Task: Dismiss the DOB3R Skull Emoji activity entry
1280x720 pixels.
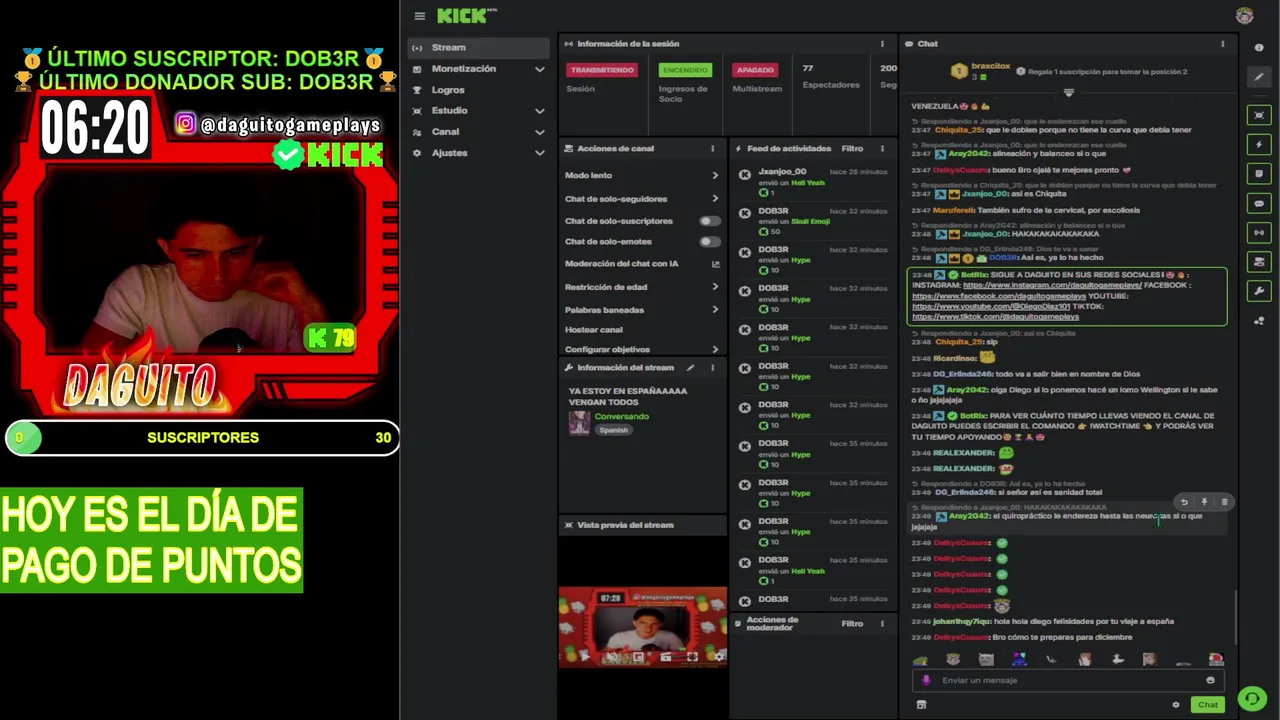Action: (x=745, y=214)
